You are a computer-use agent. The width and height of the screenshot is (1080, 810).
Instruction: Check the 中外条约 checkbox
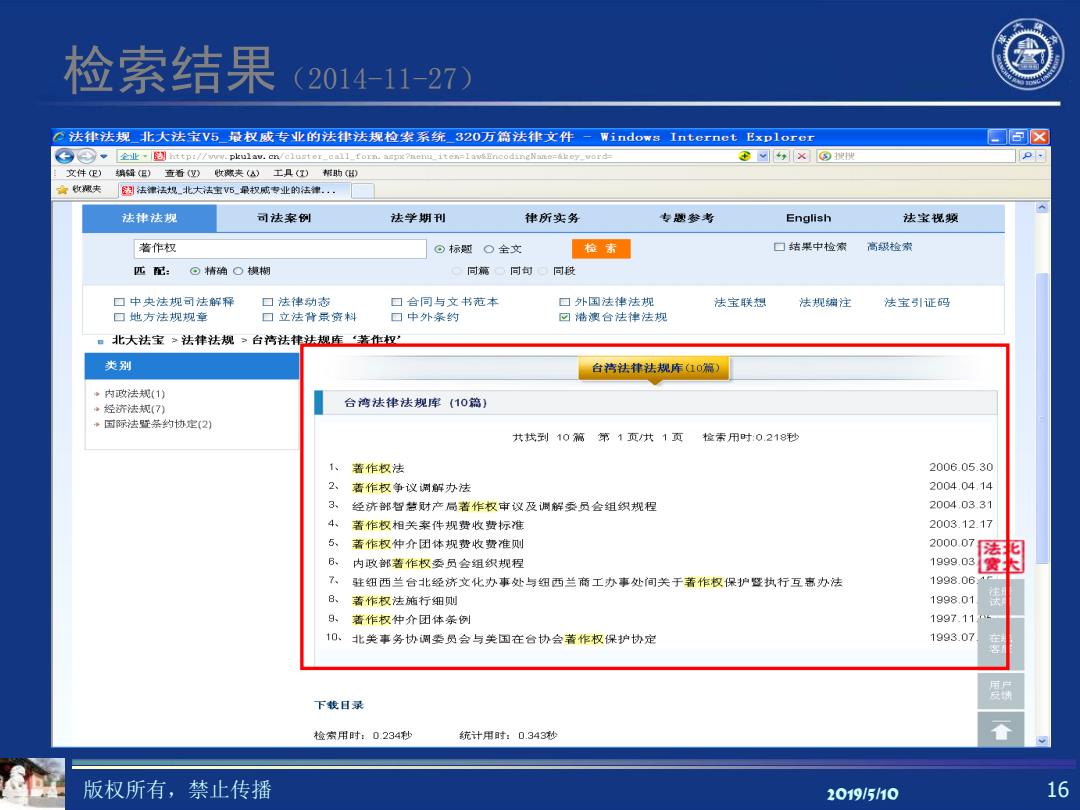[x=397, y=318]
